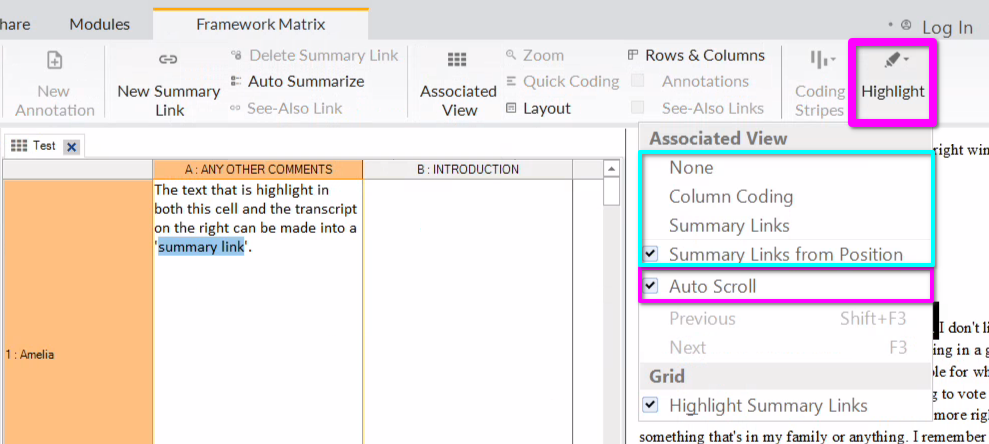Open the Coding Stripes tool
The height and width of the screenshot is (444, 989).
pyautogui.click(x=820, y=62)
